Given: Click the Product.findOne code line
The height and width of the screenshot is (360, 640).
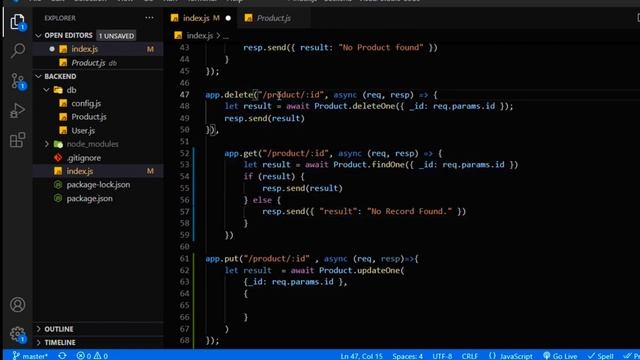Looking at the screenshot, I should [381, 165].
